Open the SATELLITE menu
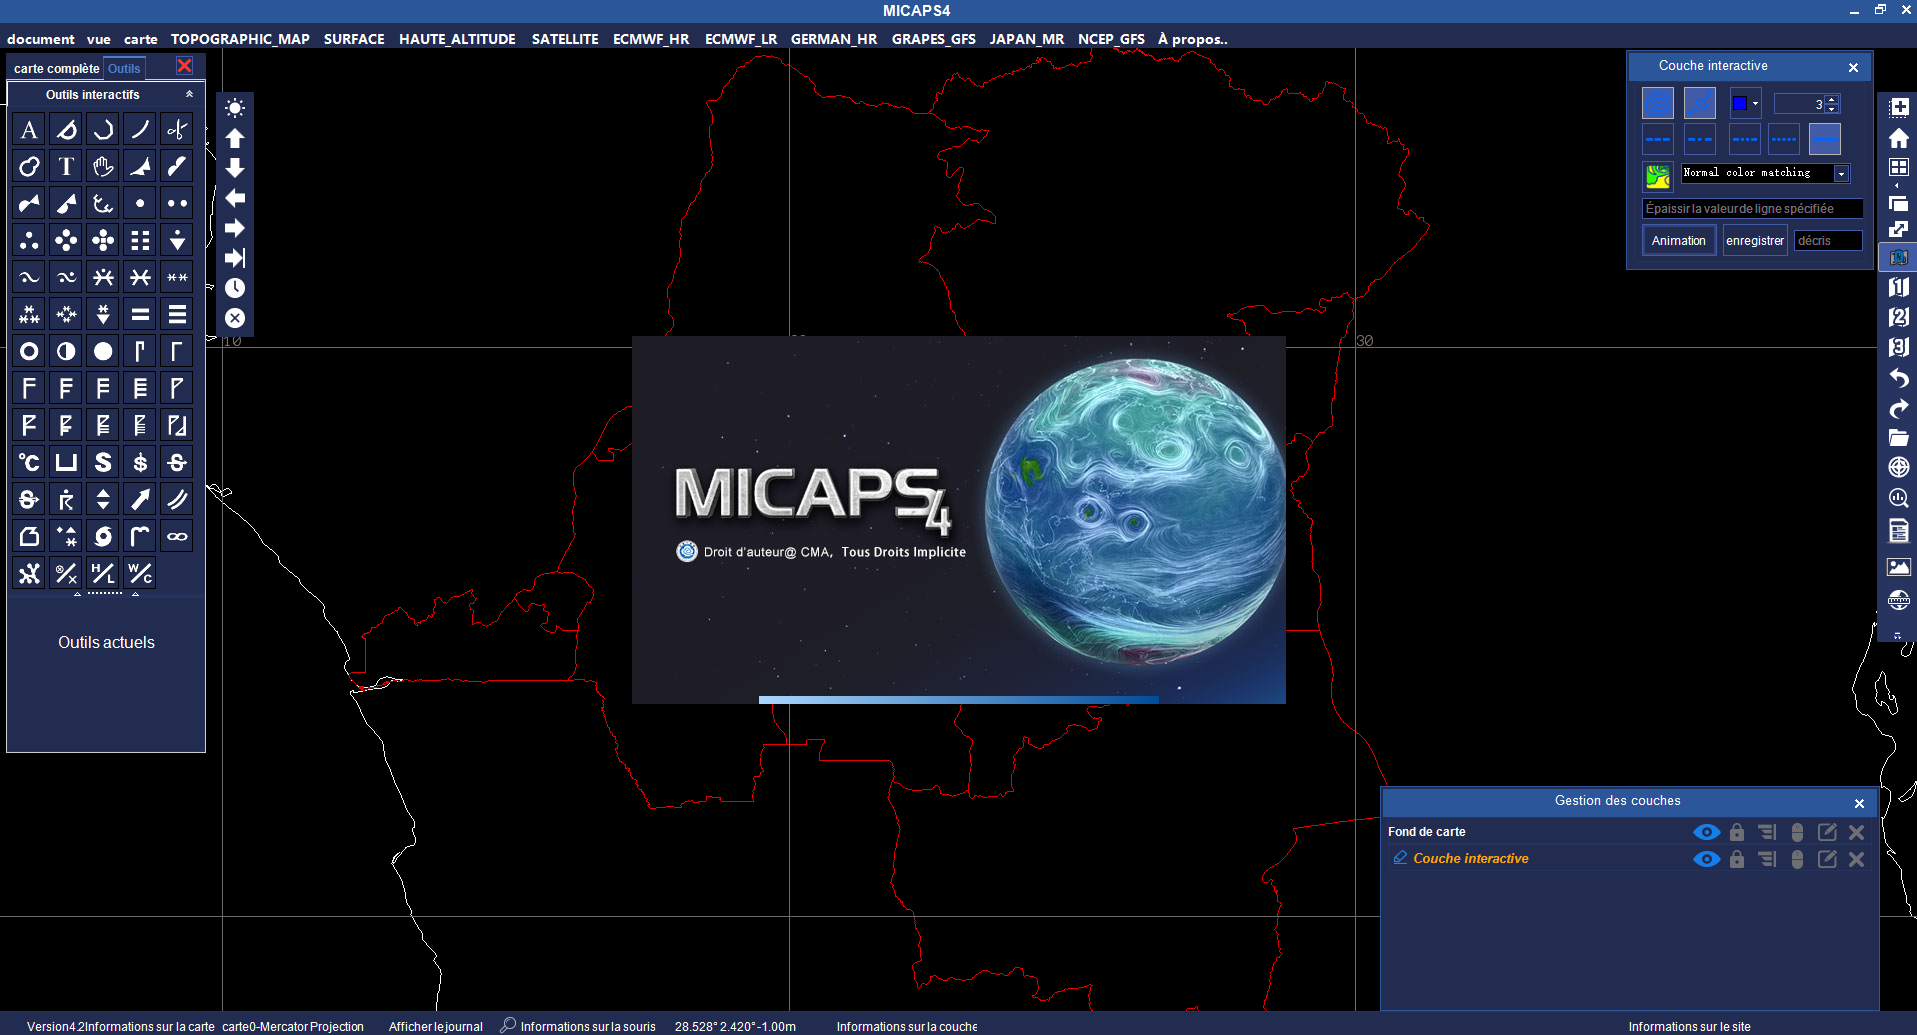 (565, 39)
